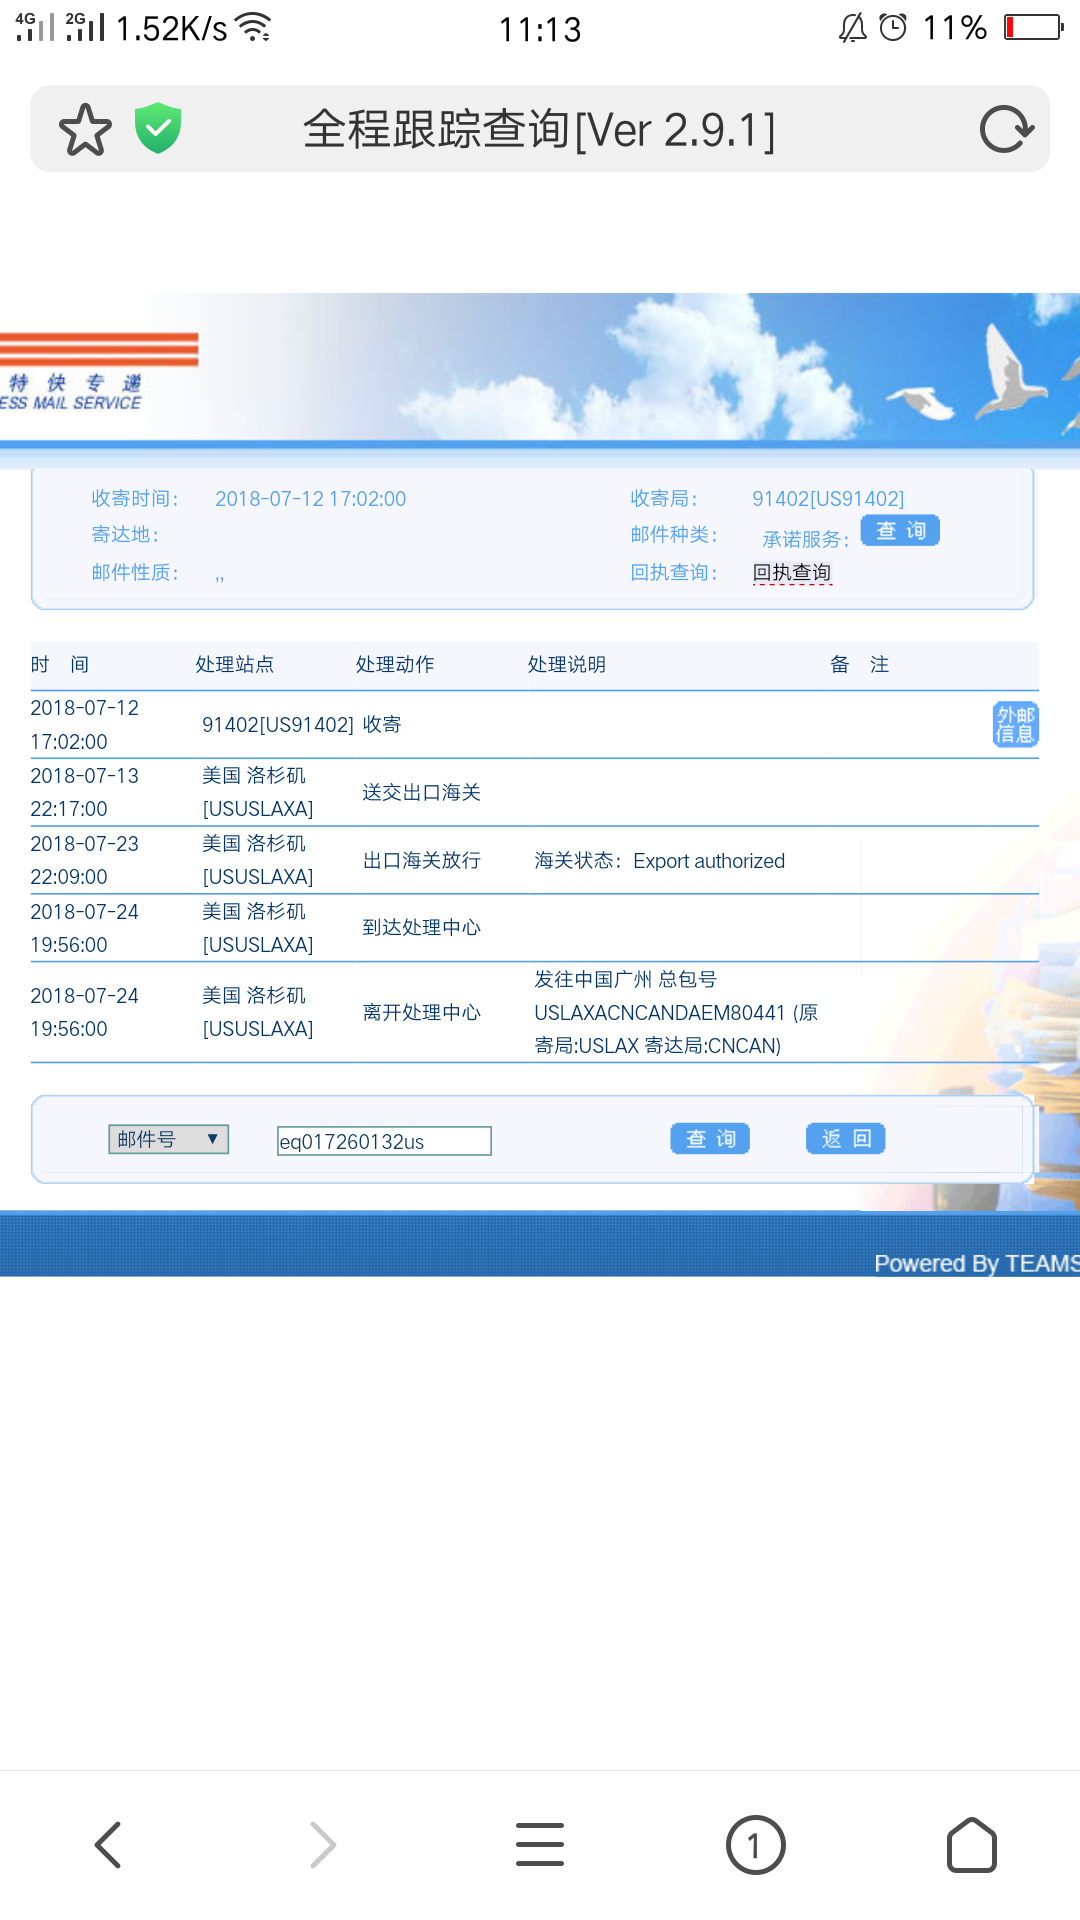The width and height of the screenshot is (1080, 1920).
Task: Click the 处理动作 column header
Action: tap(395, 664)
